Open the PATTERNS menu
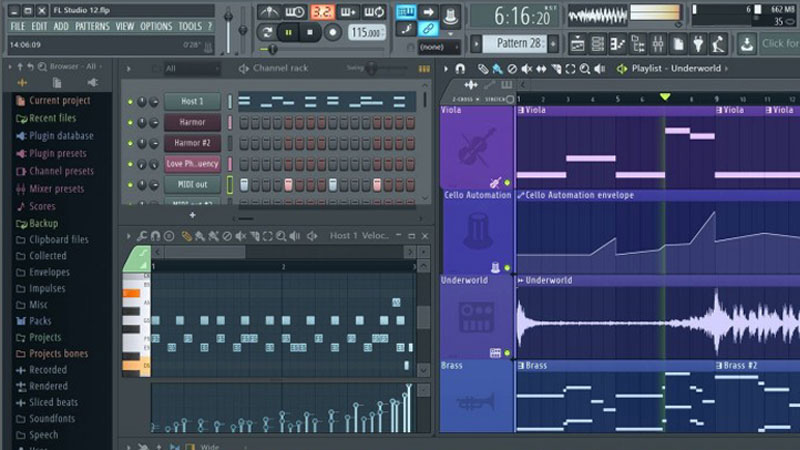Viewport: 800px width, 450px height. point(92,26)
